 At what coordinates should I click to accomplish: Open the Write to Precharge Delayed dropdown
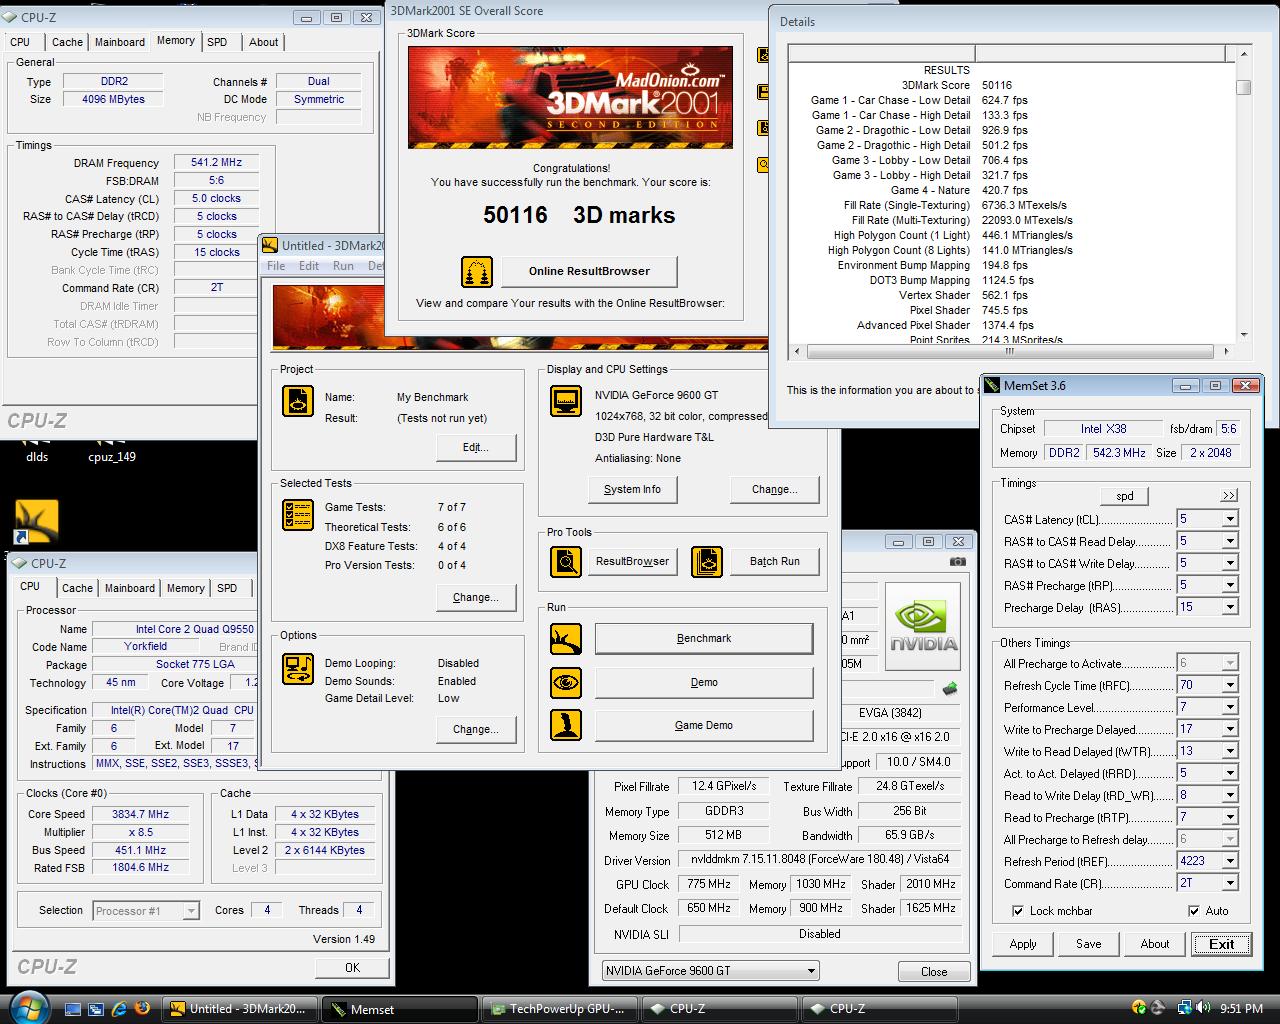pyautogui.click(x=1230, y=729)
